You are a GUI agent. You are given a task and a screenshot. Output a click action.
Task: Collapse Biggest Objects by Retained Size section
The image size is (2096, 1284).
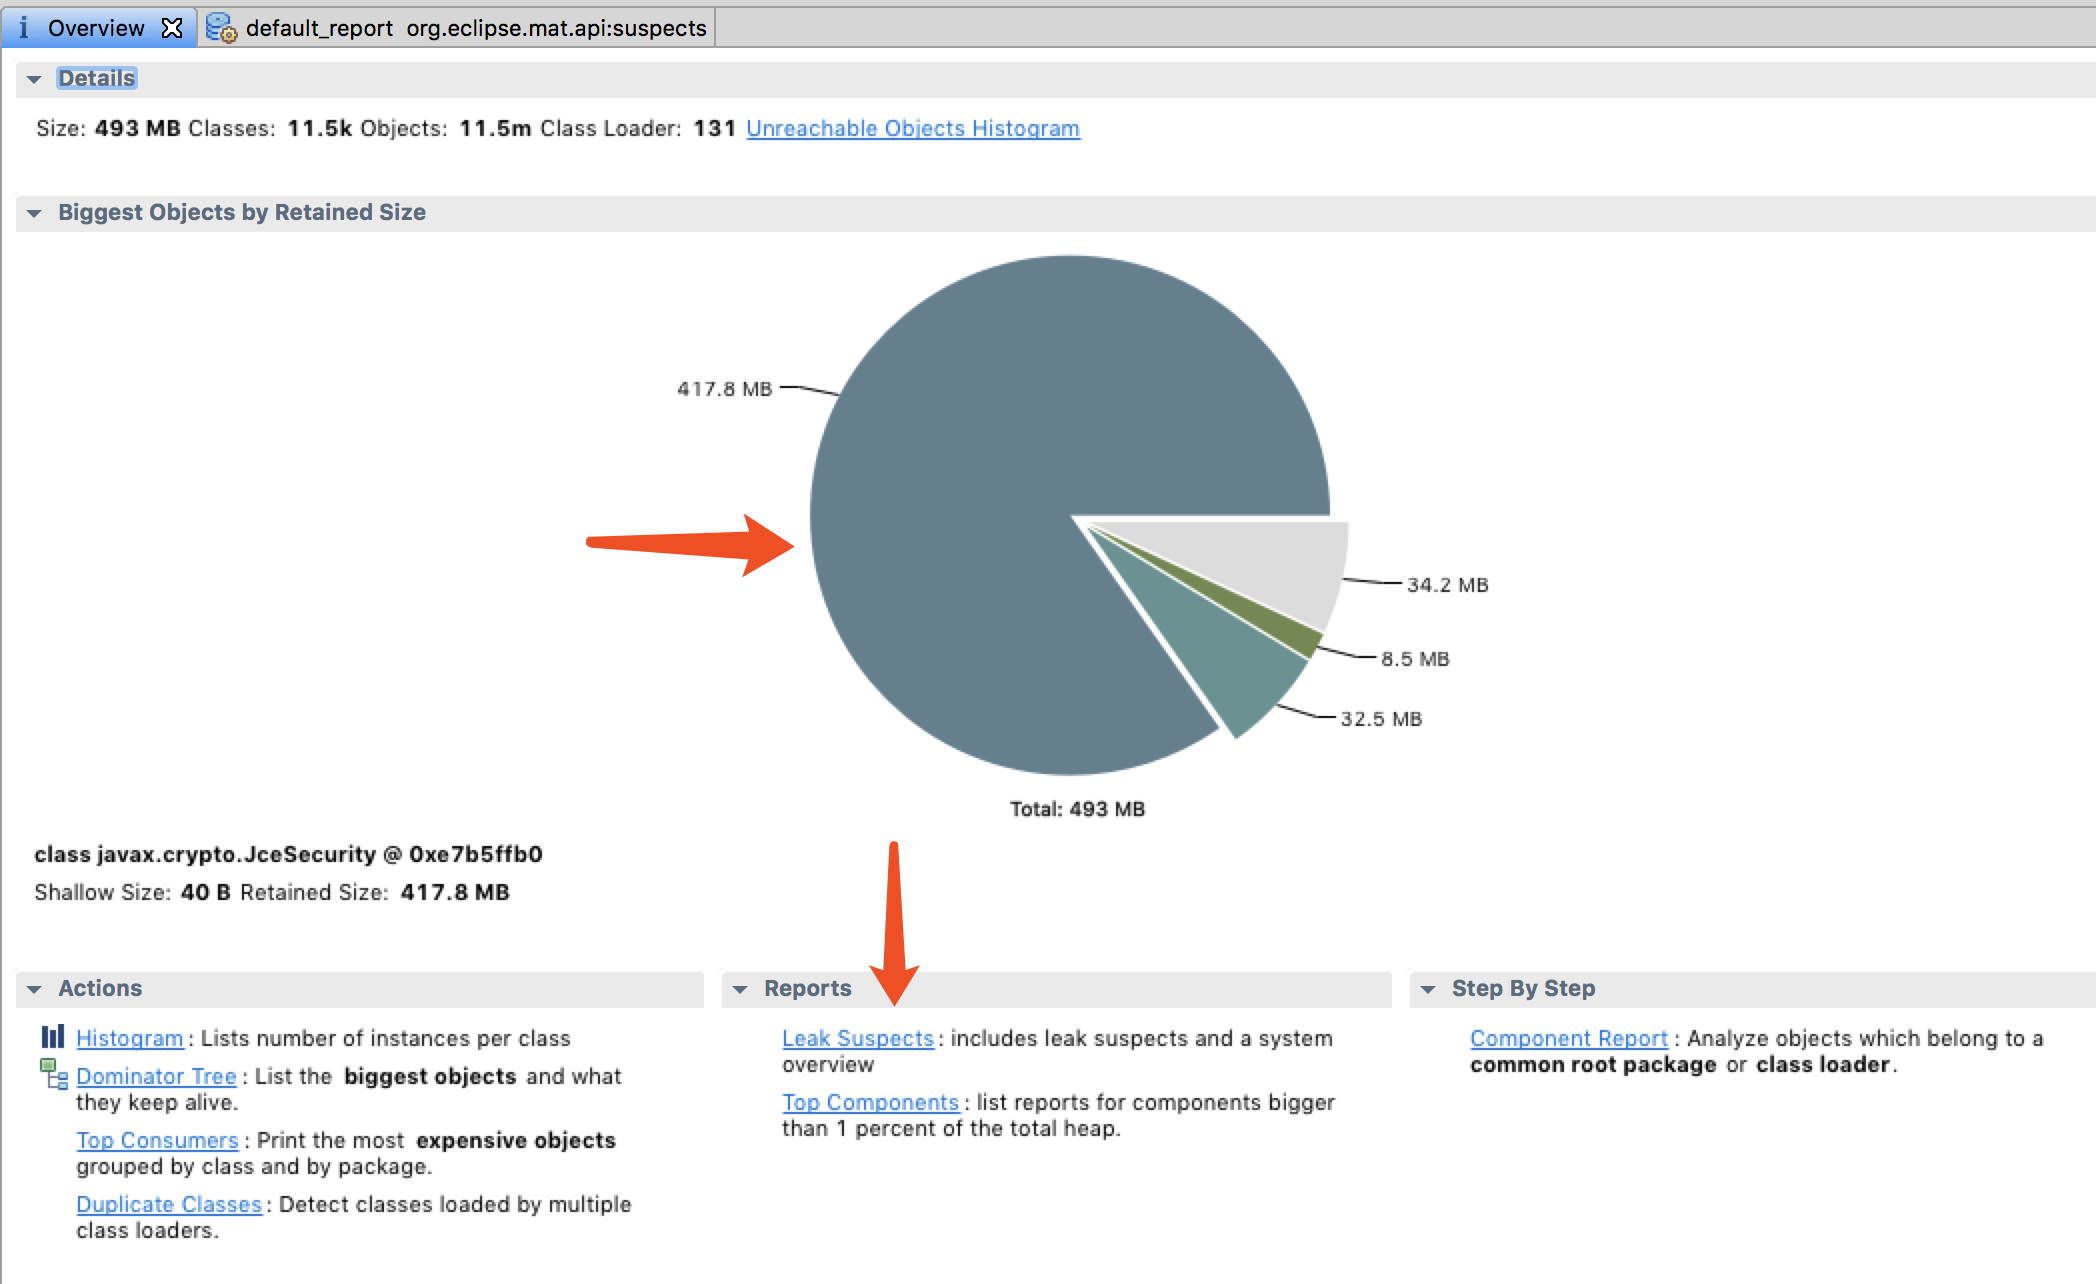(x=34, y=213)
